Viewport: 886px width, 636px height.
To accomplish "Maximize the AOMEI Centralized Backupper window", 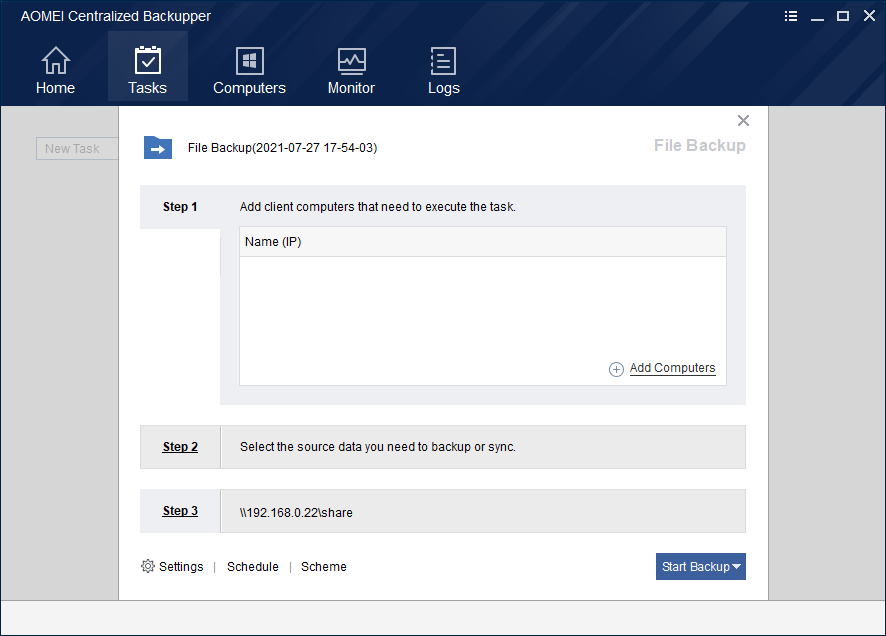I will (843, 16).
